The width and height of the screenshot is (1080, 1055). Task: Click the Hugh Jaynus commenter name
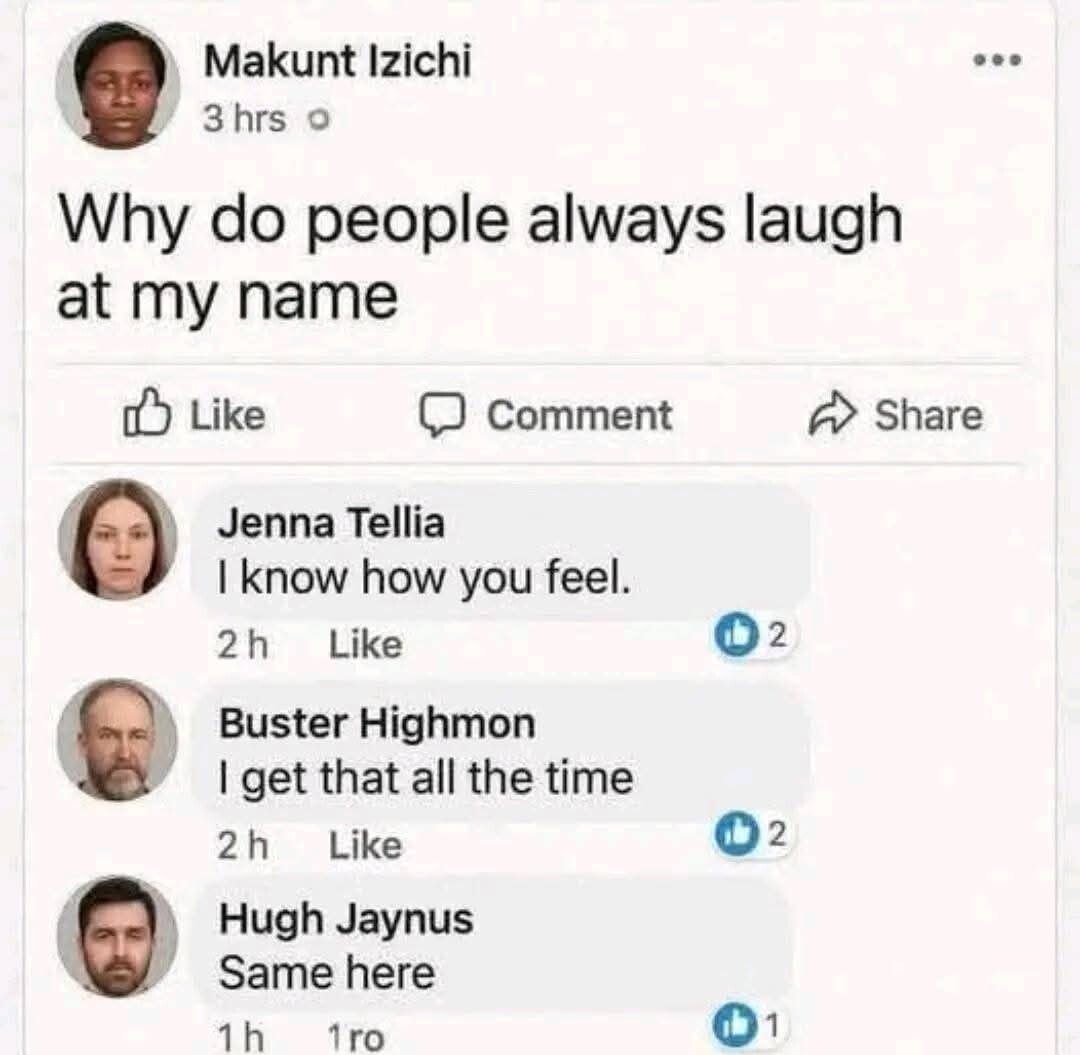(346, 919)
